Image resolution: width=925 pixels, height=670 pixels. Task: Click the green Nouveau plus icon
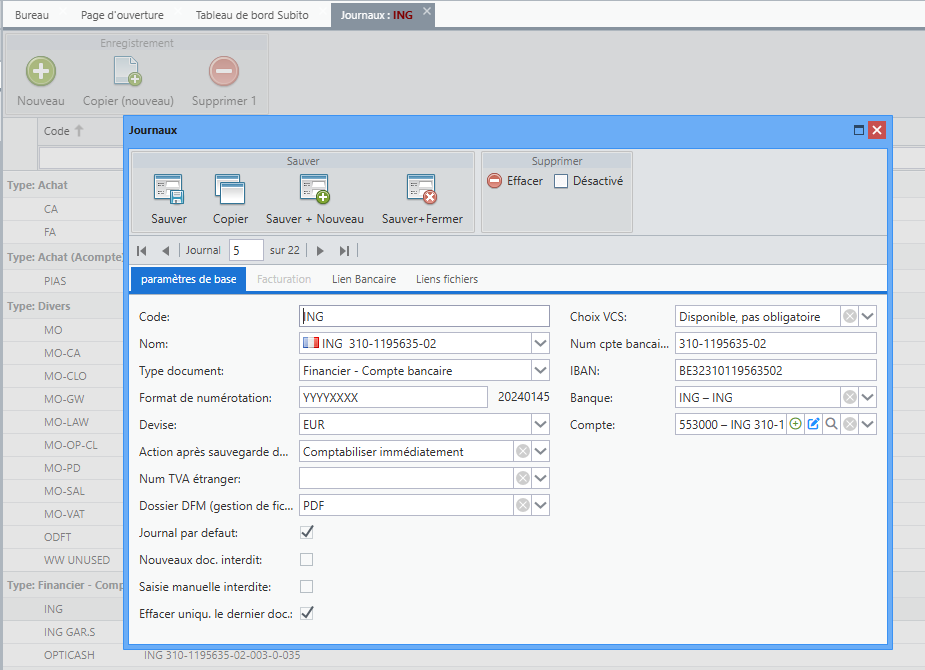tap(41, 71)
